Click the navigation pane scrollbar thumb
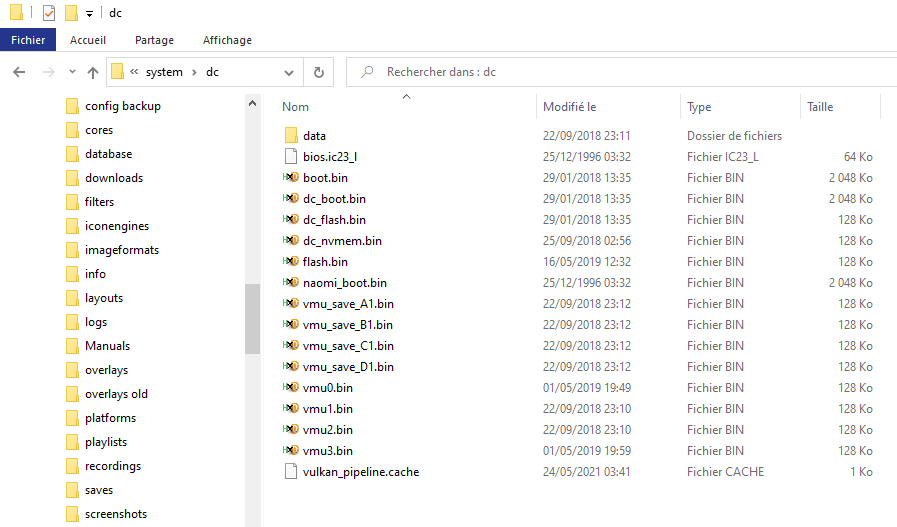897x527 pixels. tap(252, 319)
